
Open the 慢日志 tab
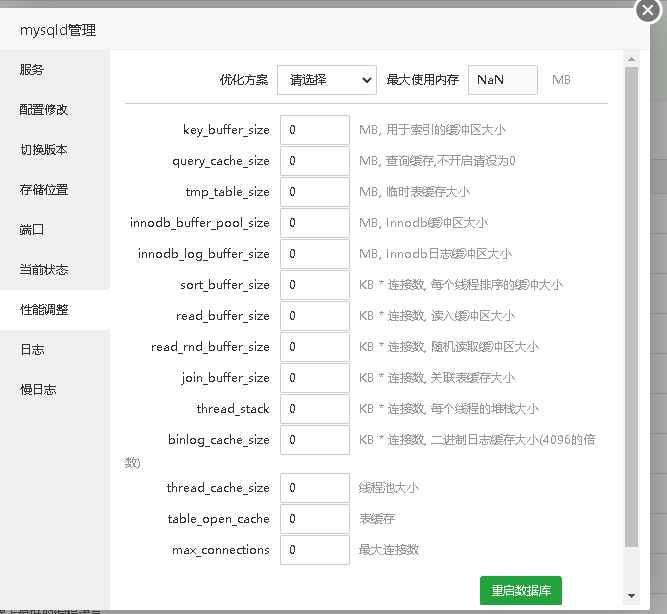pyautogui.click(x=55, y=389)
